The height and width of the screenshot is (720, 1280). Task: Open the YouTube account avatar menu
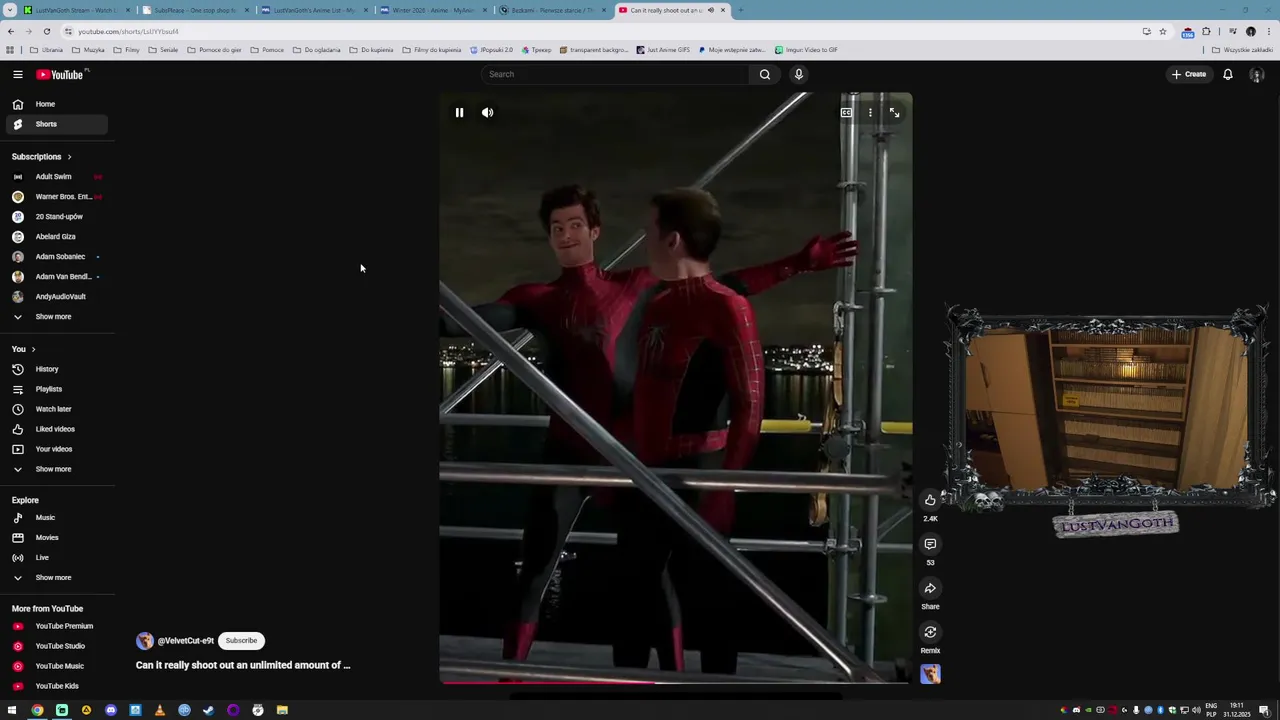pos(1257,75)
